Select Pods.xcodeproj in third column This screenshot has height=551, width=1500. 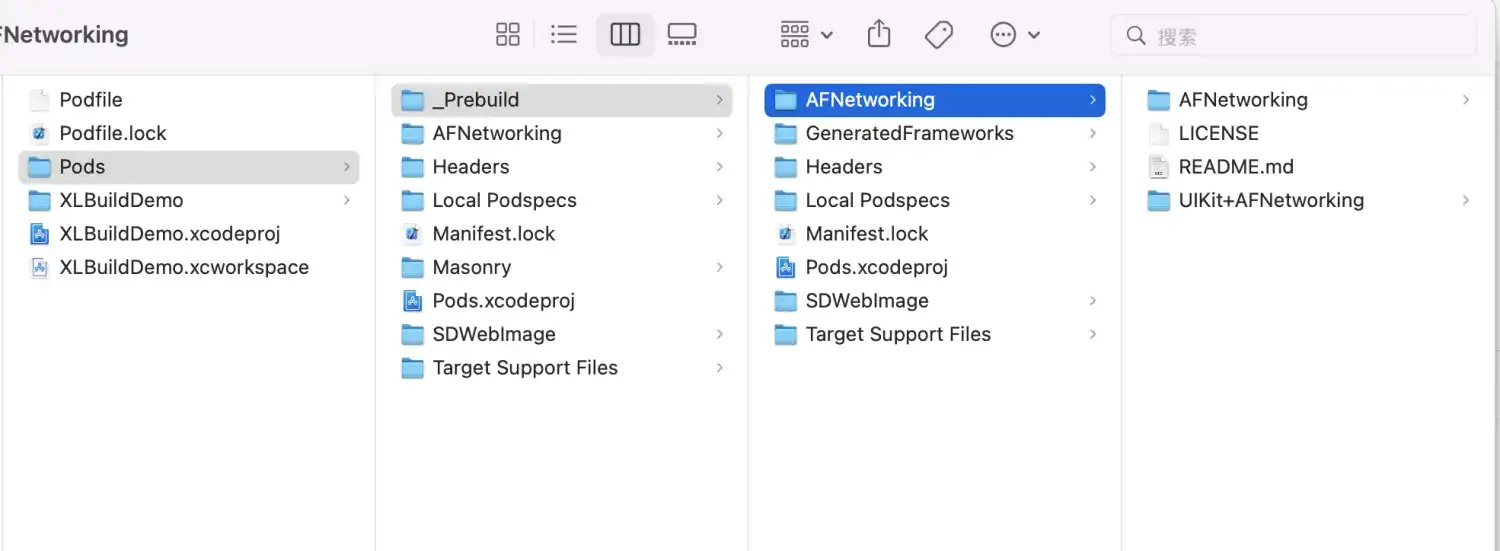[x=876, y=267]
